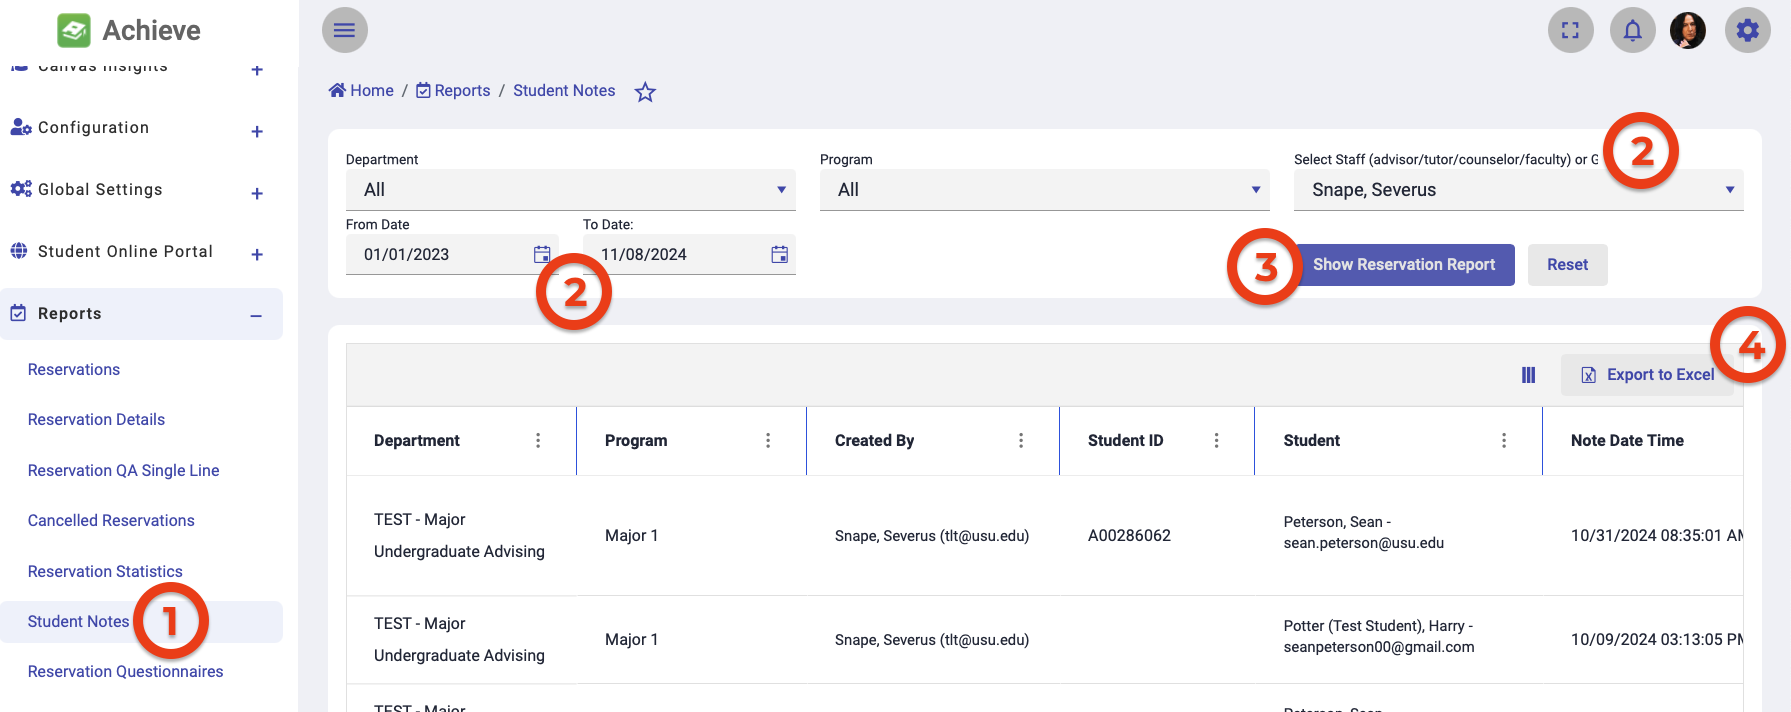Open From Date calendar picker icon

tap(542, 254)
